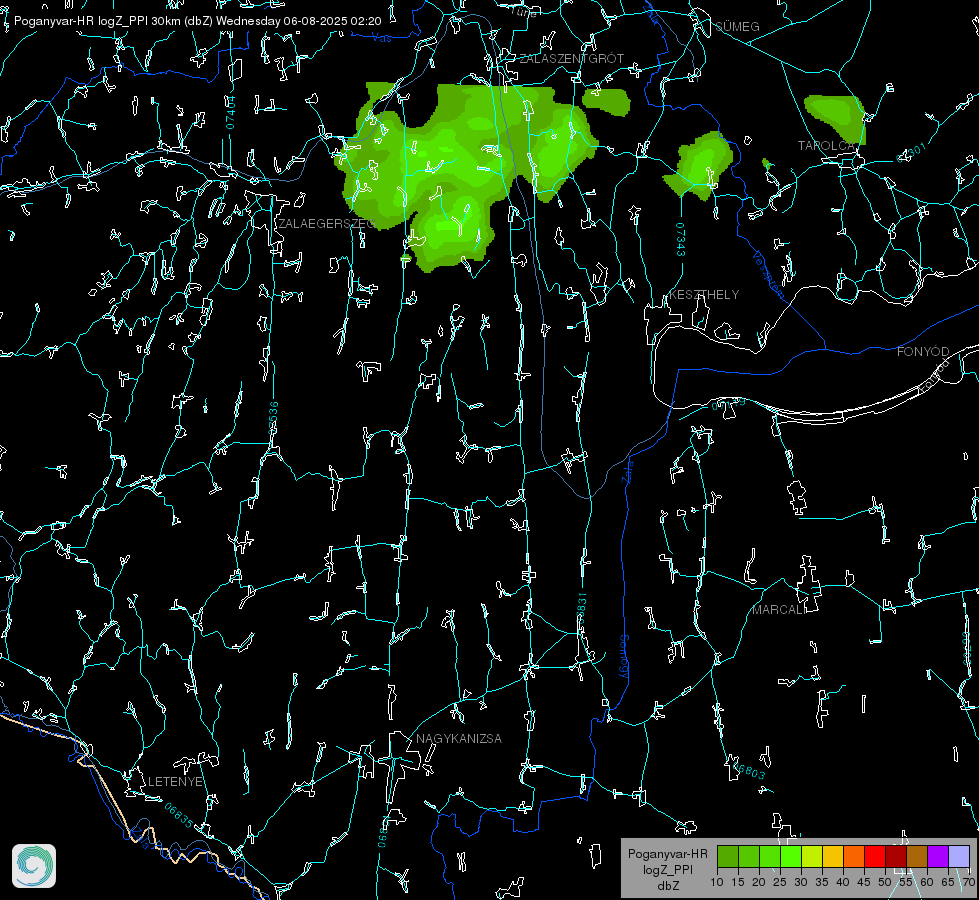Click the ZALAEGERSZEG city label
Screen dimensions: 979x900
point(327,224)
